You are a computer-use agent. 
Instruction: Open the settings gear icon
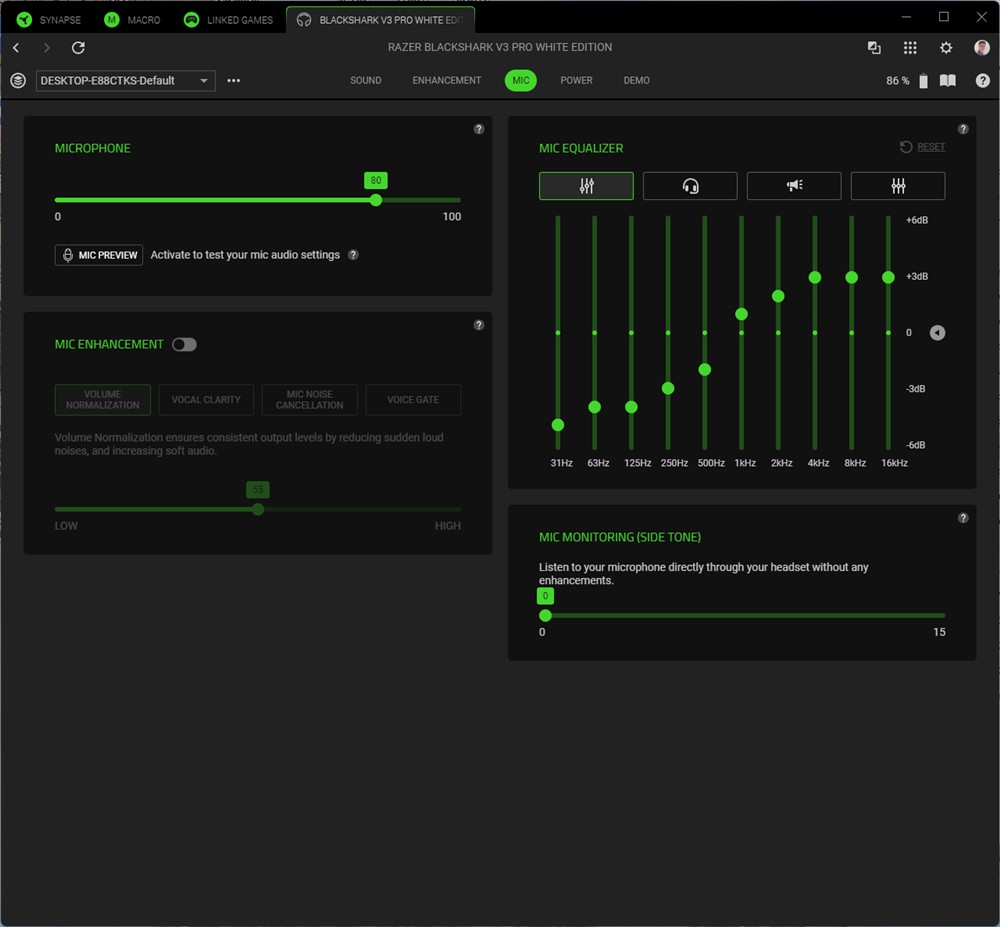[946, 48]
